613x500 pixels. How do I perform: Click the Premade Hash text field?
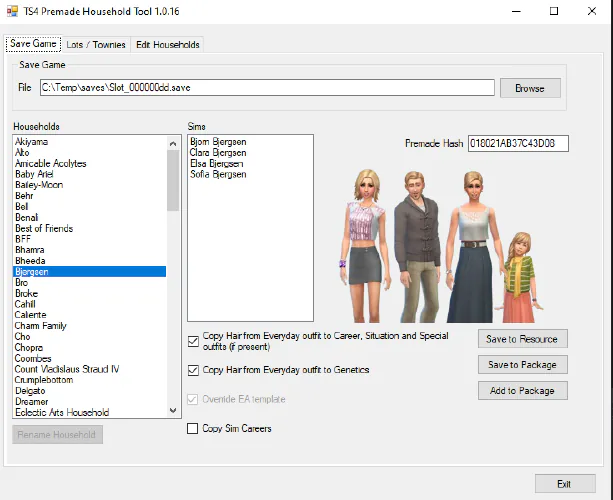[x=517, y=144]
